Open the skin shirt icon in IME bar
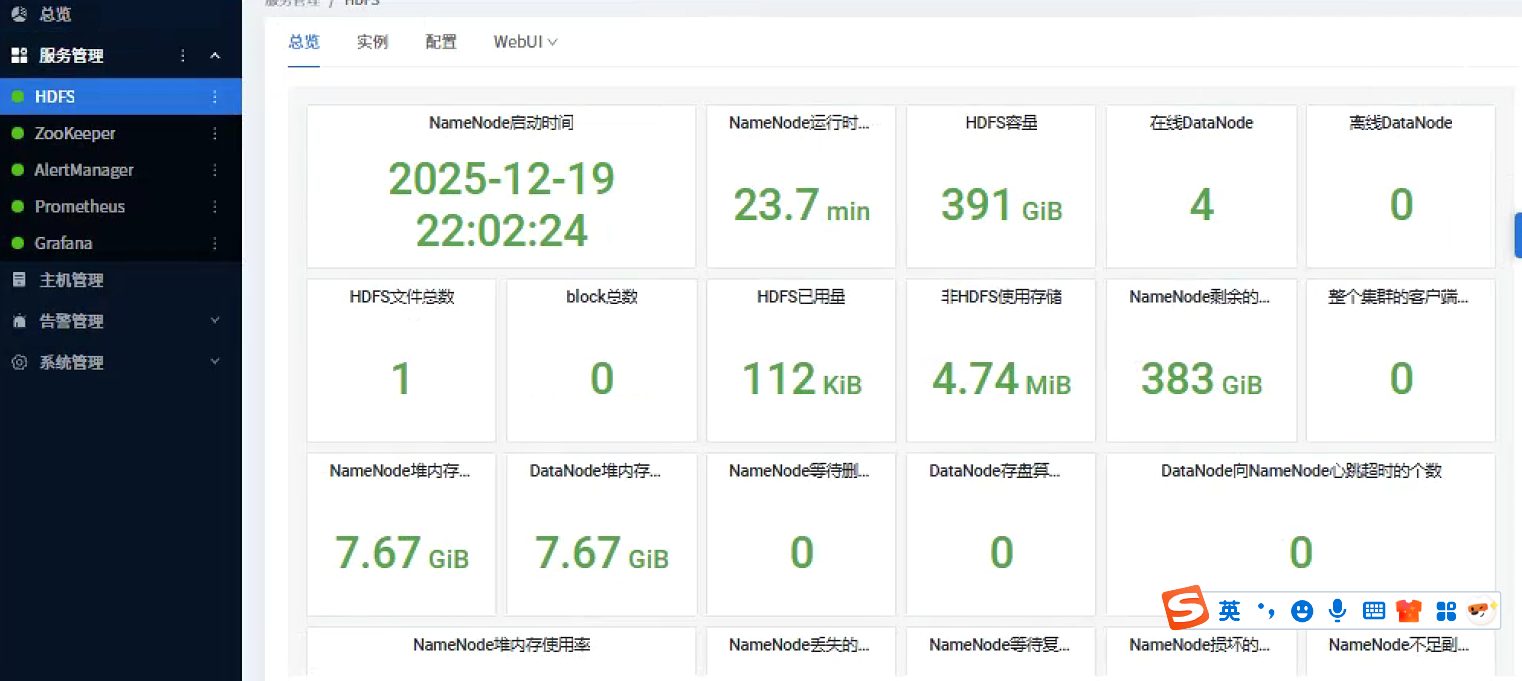Image resolution: width=1522 pixels, height=681 pixels. (x=1410, y=610)
